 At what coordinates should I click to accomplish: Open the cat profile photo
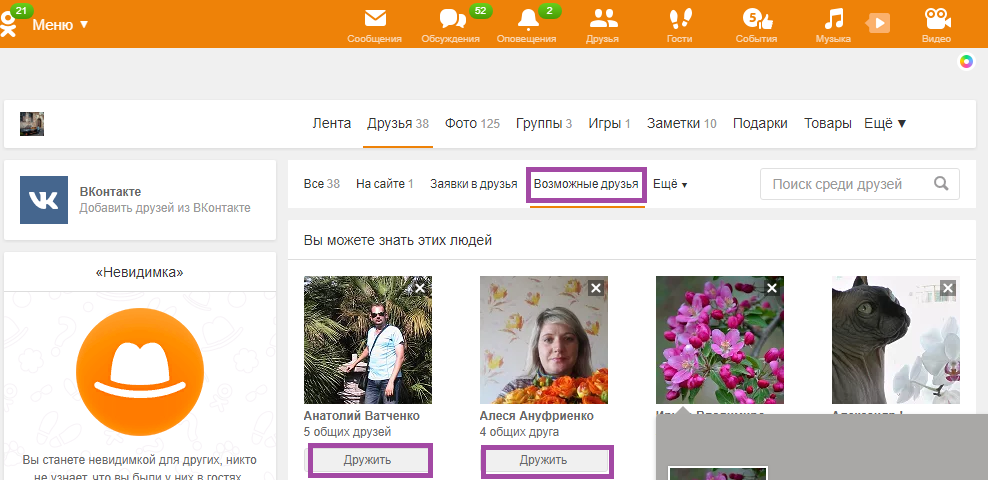pos(895,340)
